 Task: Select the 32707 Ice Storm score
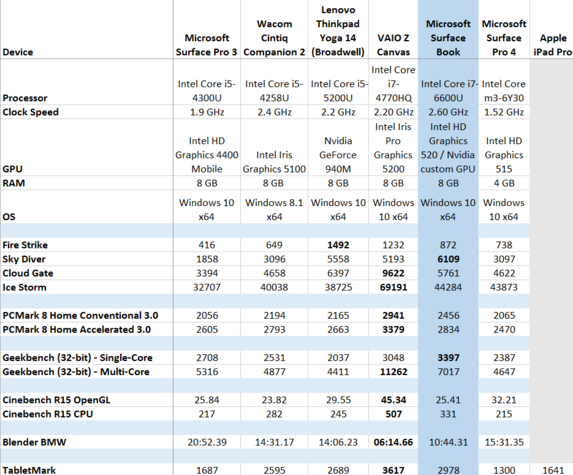click(207, 287)
